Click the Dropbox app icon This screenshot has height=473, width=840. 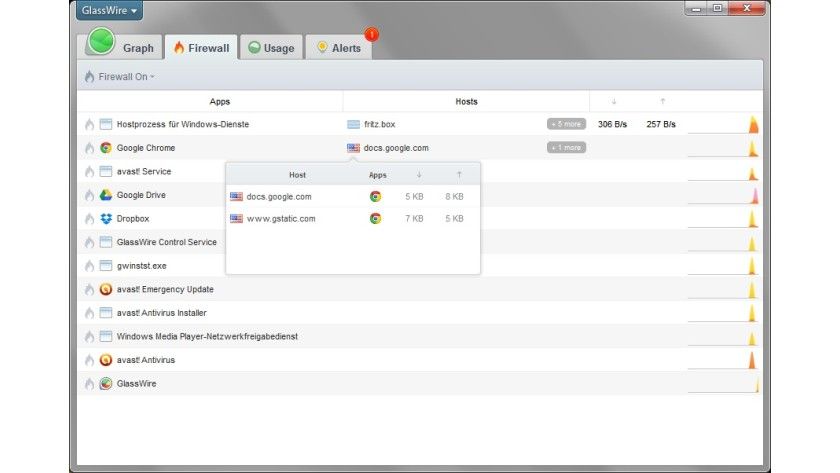(x=106, y=219)
